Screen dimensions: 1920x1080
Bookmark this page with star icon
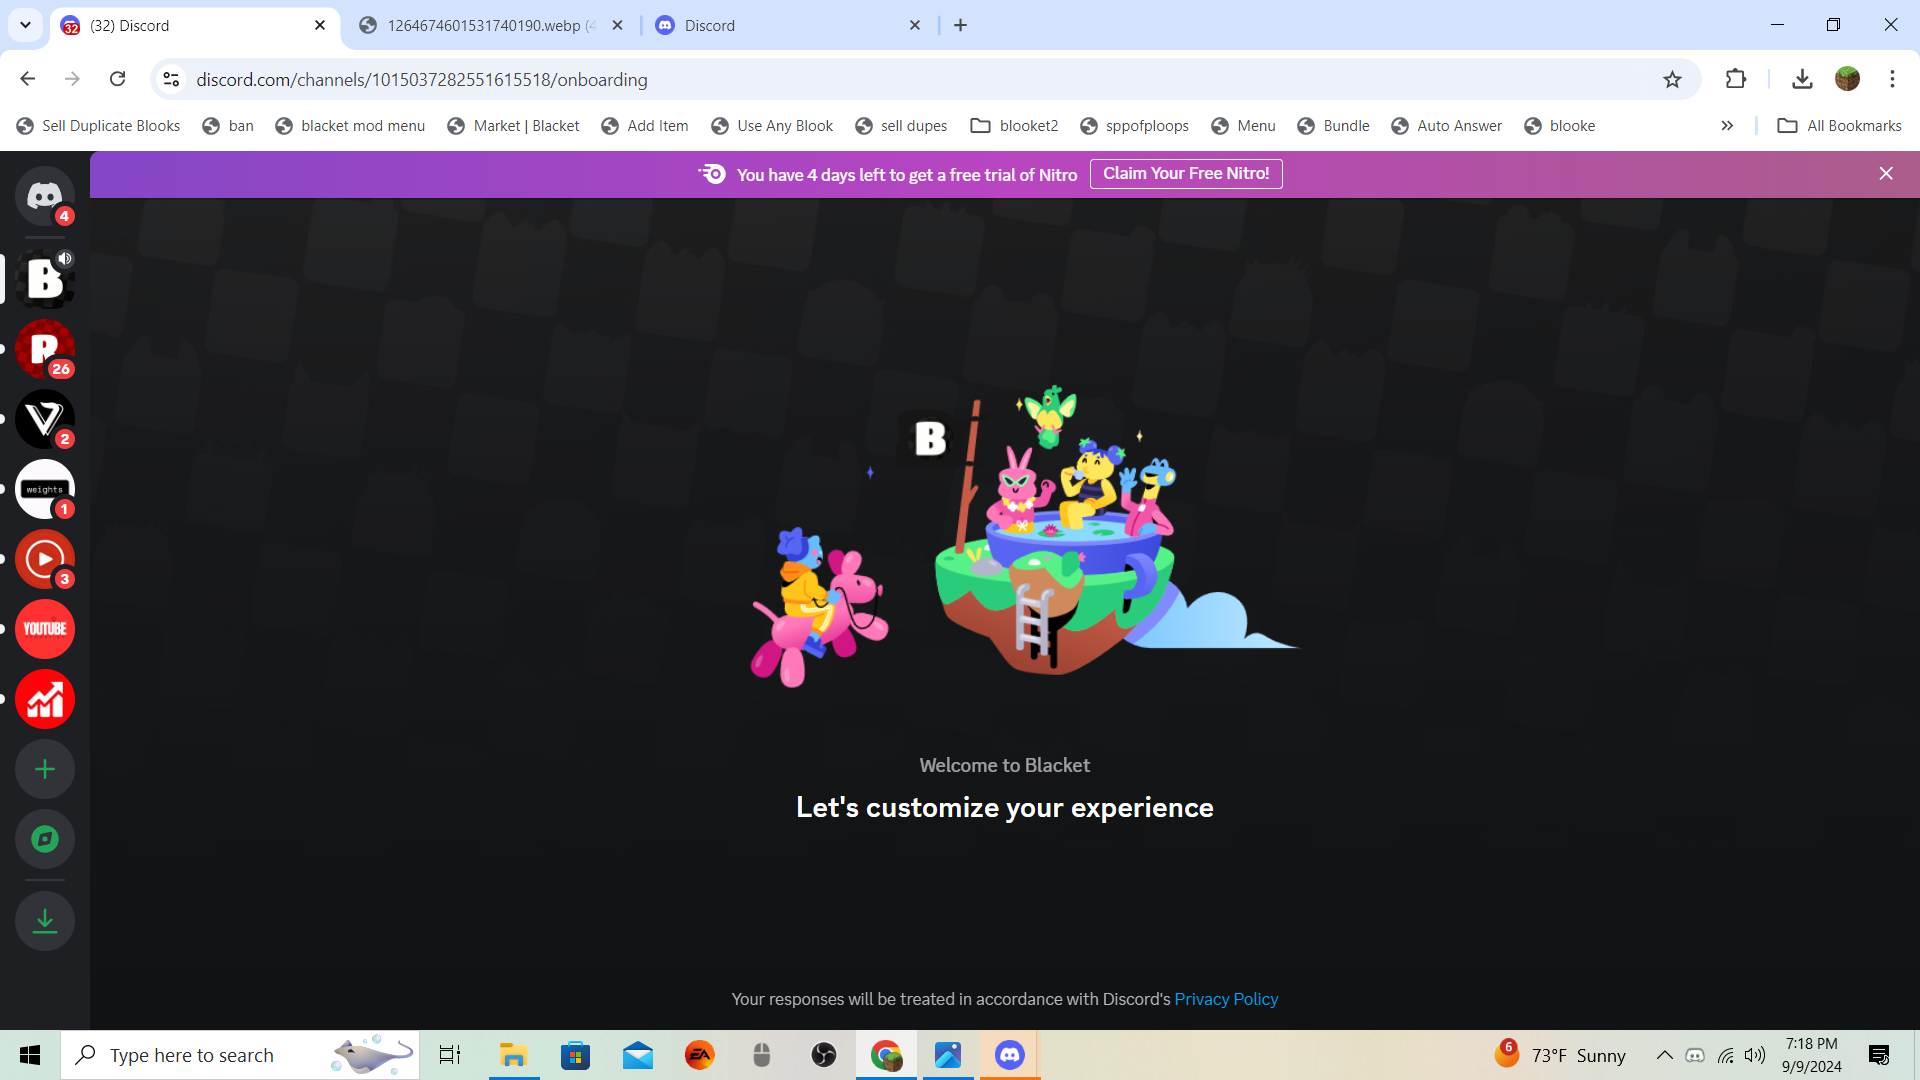(x=1672, y=80)
